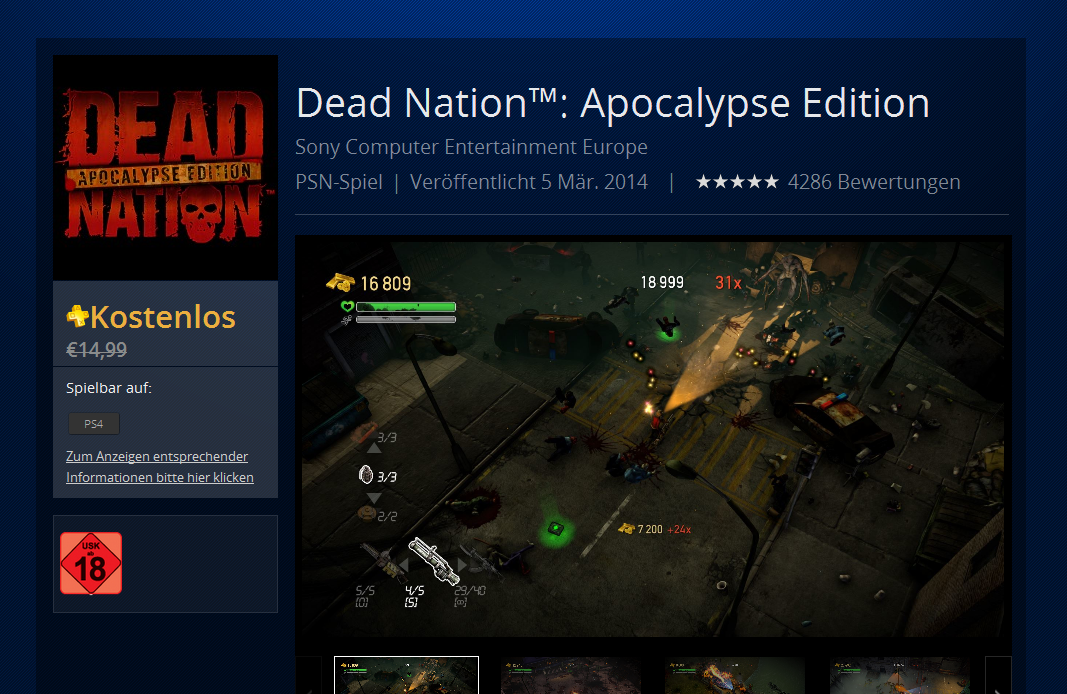Click the large gameplay screenshot
The image size is (1067, 694).
pos(653,439)
